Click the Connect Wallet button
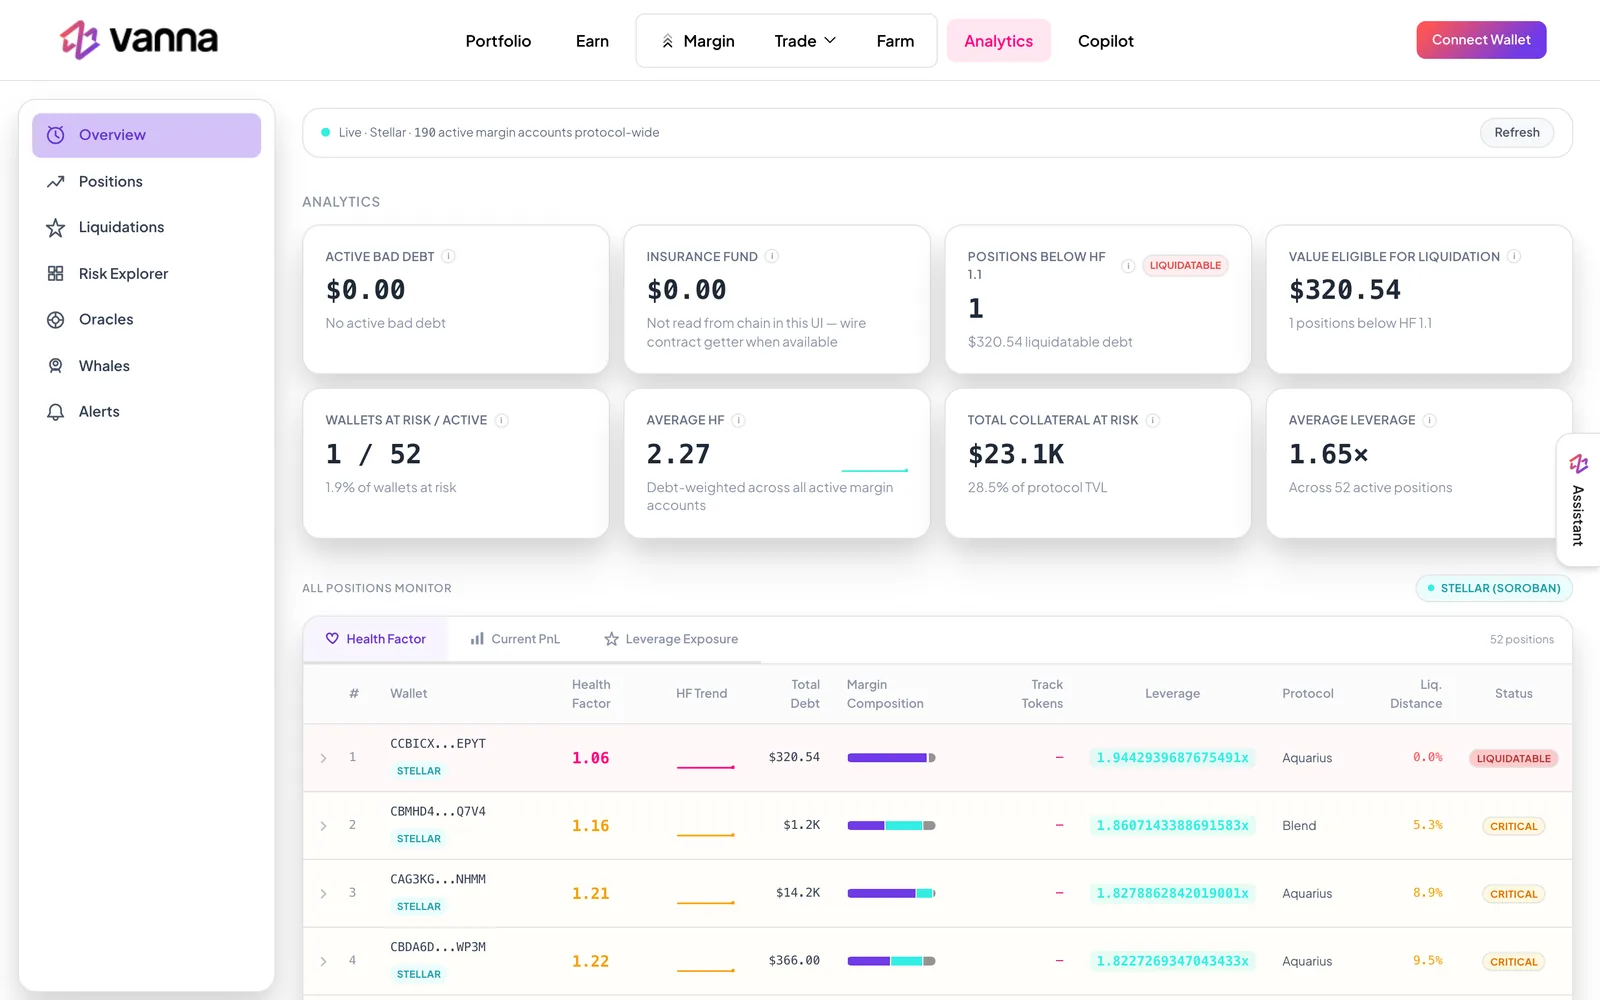The width and height of the screenshot is (1600, 1000). click(x=1481, y=40)
